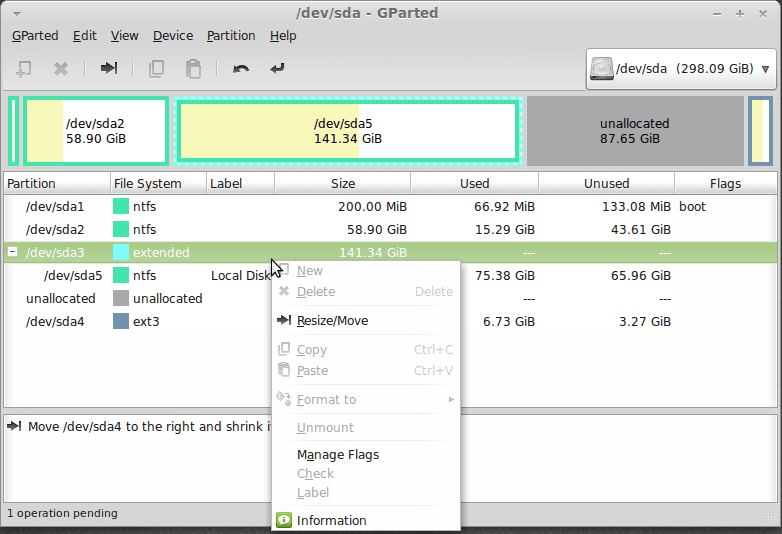Viewport: 782px width, 534px height.
Task: Choose Resize/Move in the context menu
Action: click(x=366, y=321)
